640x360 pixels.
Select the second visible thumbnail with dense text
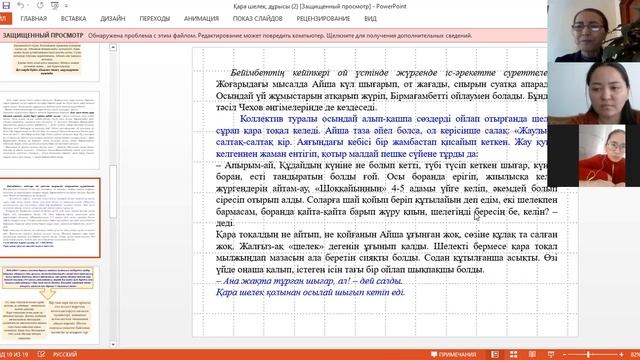(x=49, y=130)
